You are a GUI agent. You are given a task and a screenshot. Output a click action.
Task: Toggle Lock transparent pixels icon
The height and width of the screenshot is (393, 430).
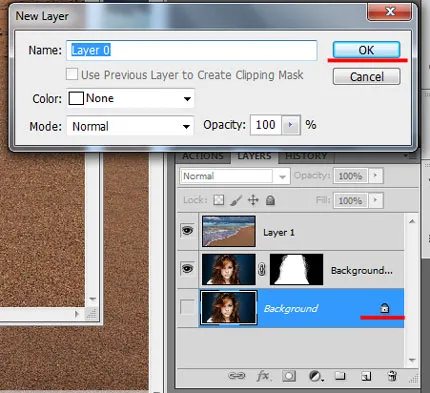[x=219, y=200]
